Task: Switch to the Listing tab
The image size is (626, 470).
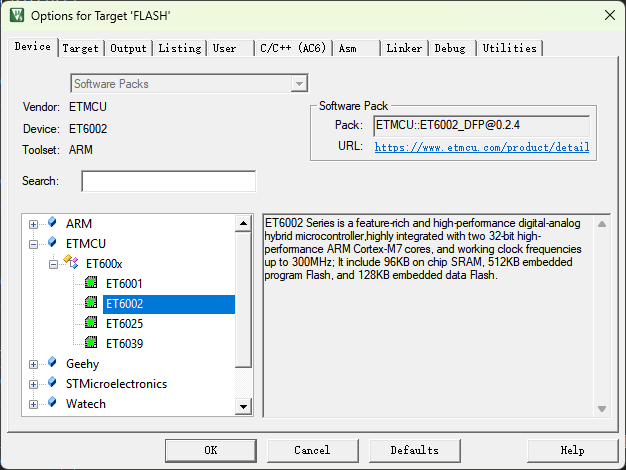Action: [180, 48]
